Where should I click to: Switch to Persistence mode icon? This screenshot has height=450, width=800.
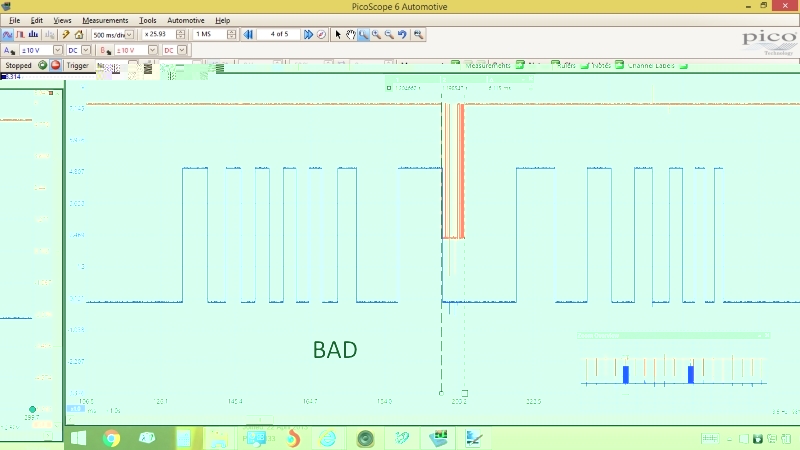pyautogui.click(x=20, y=35)
